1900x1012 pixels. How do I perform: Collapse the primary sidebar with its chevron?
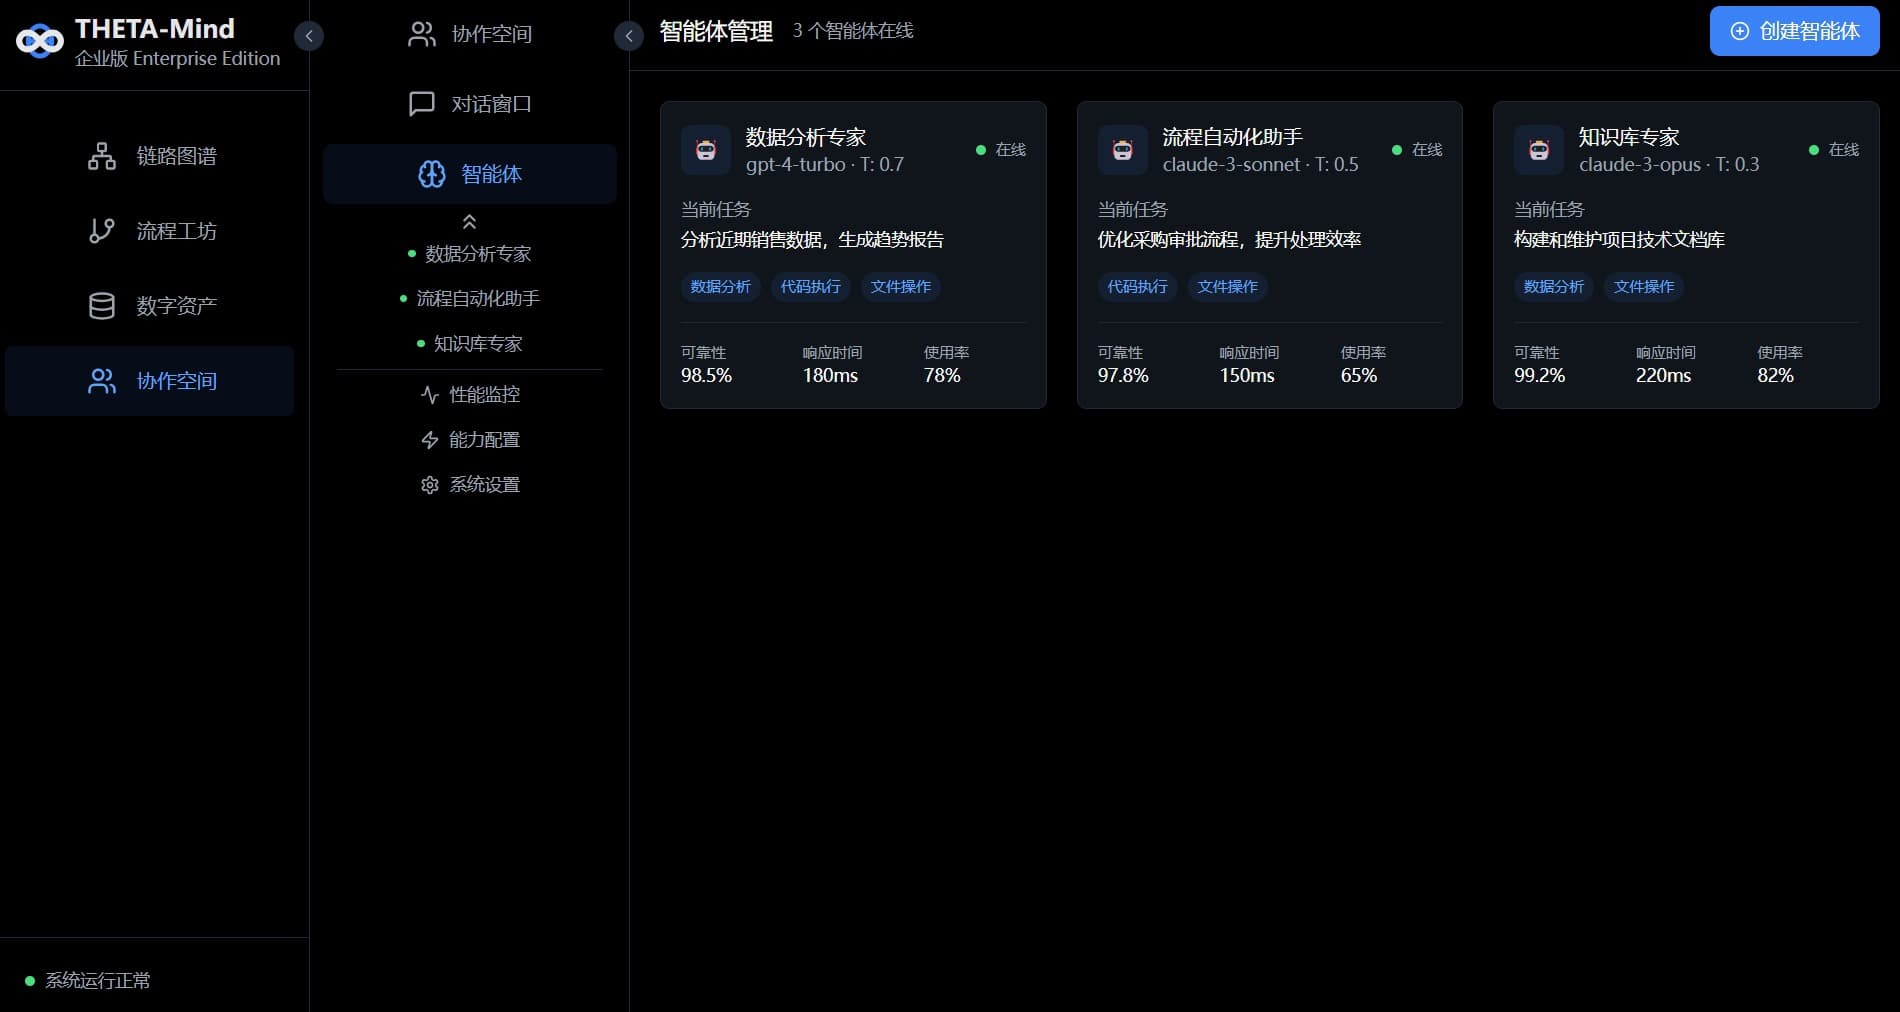pos(310,36)
